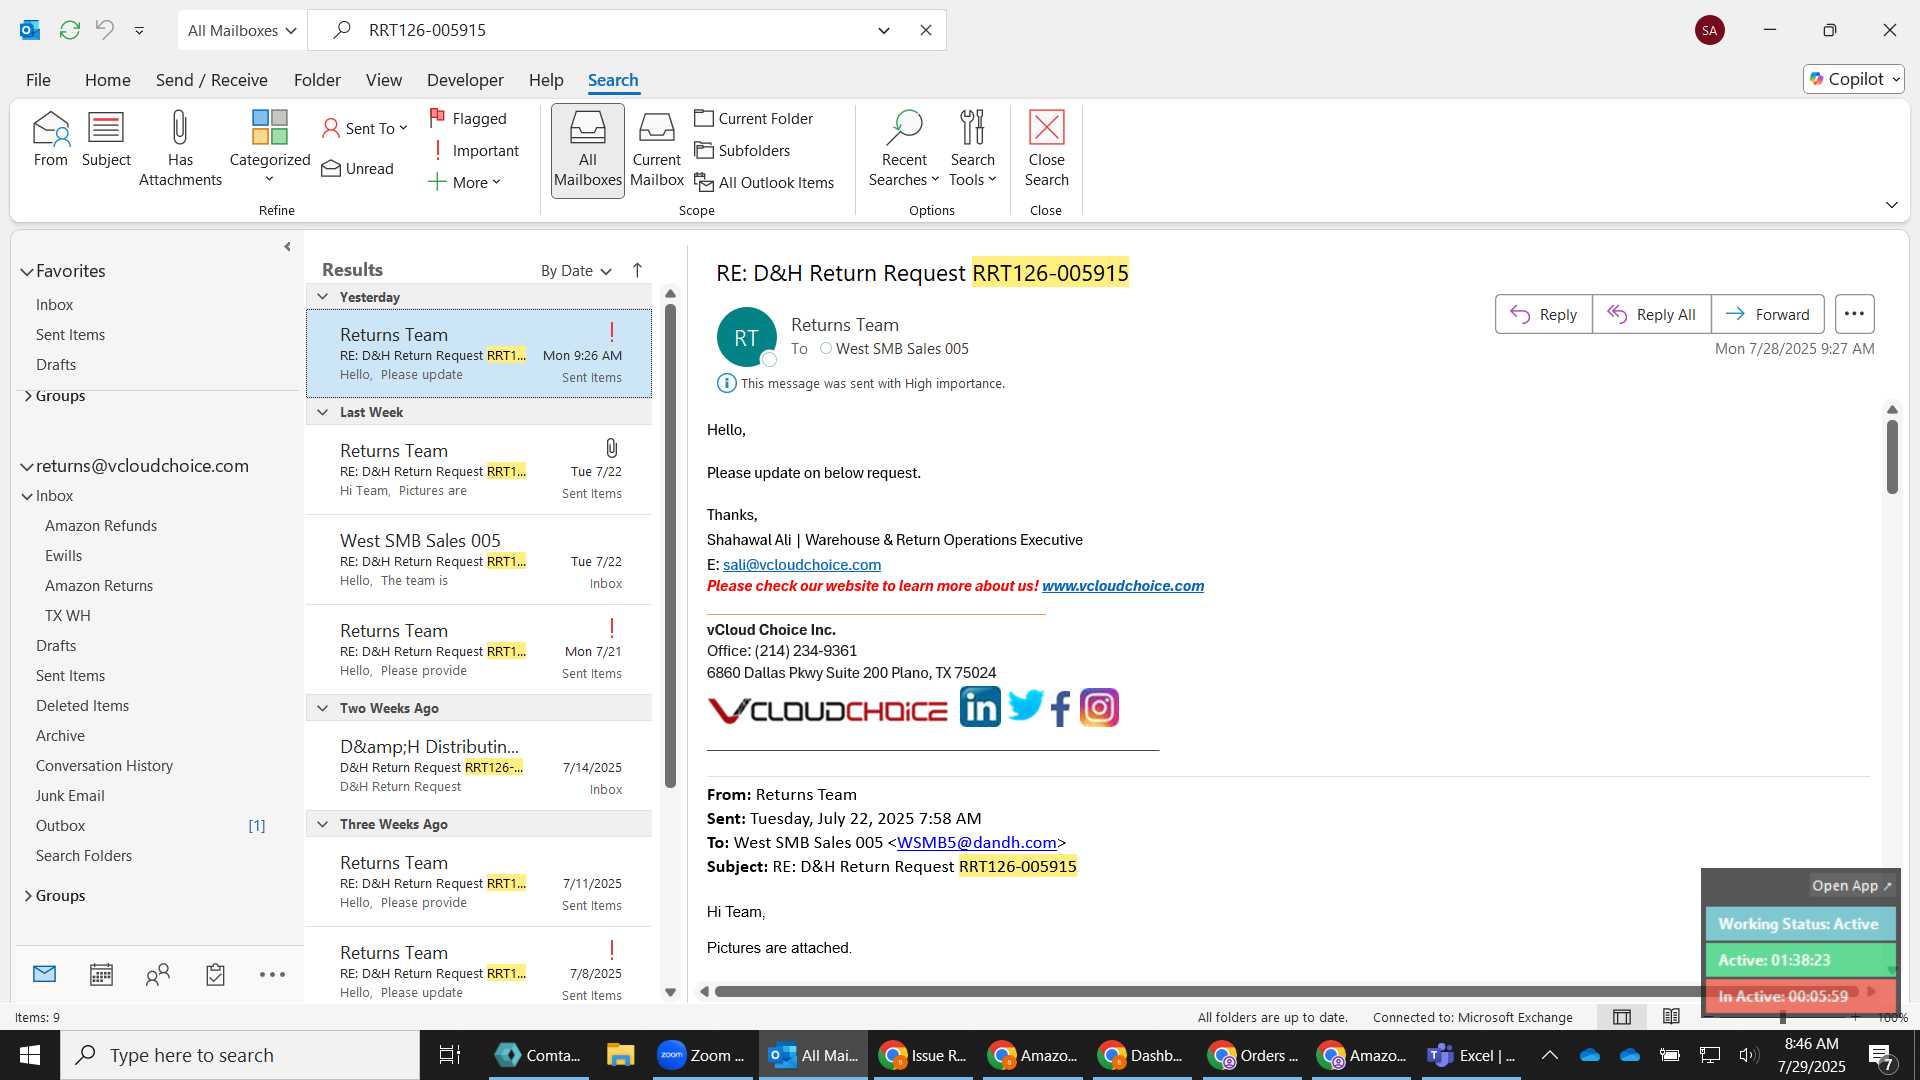1920x1080 pixels.
Task: Open the All Mailboxes scope dropdown
Action: [x=243, y=30]
